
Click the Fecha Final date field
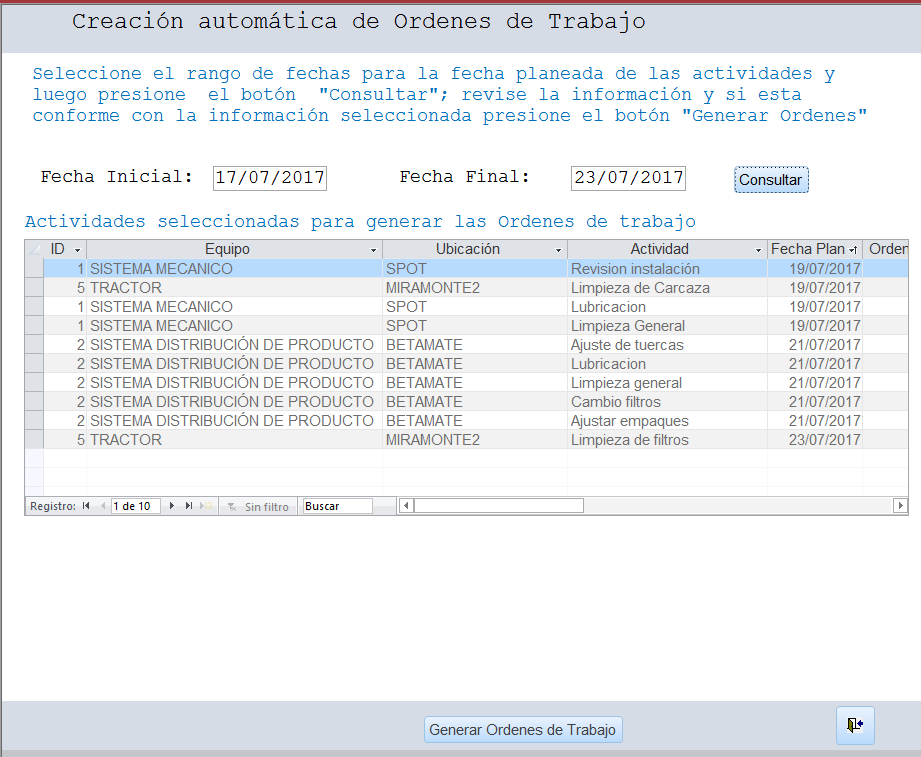[628, 178]
